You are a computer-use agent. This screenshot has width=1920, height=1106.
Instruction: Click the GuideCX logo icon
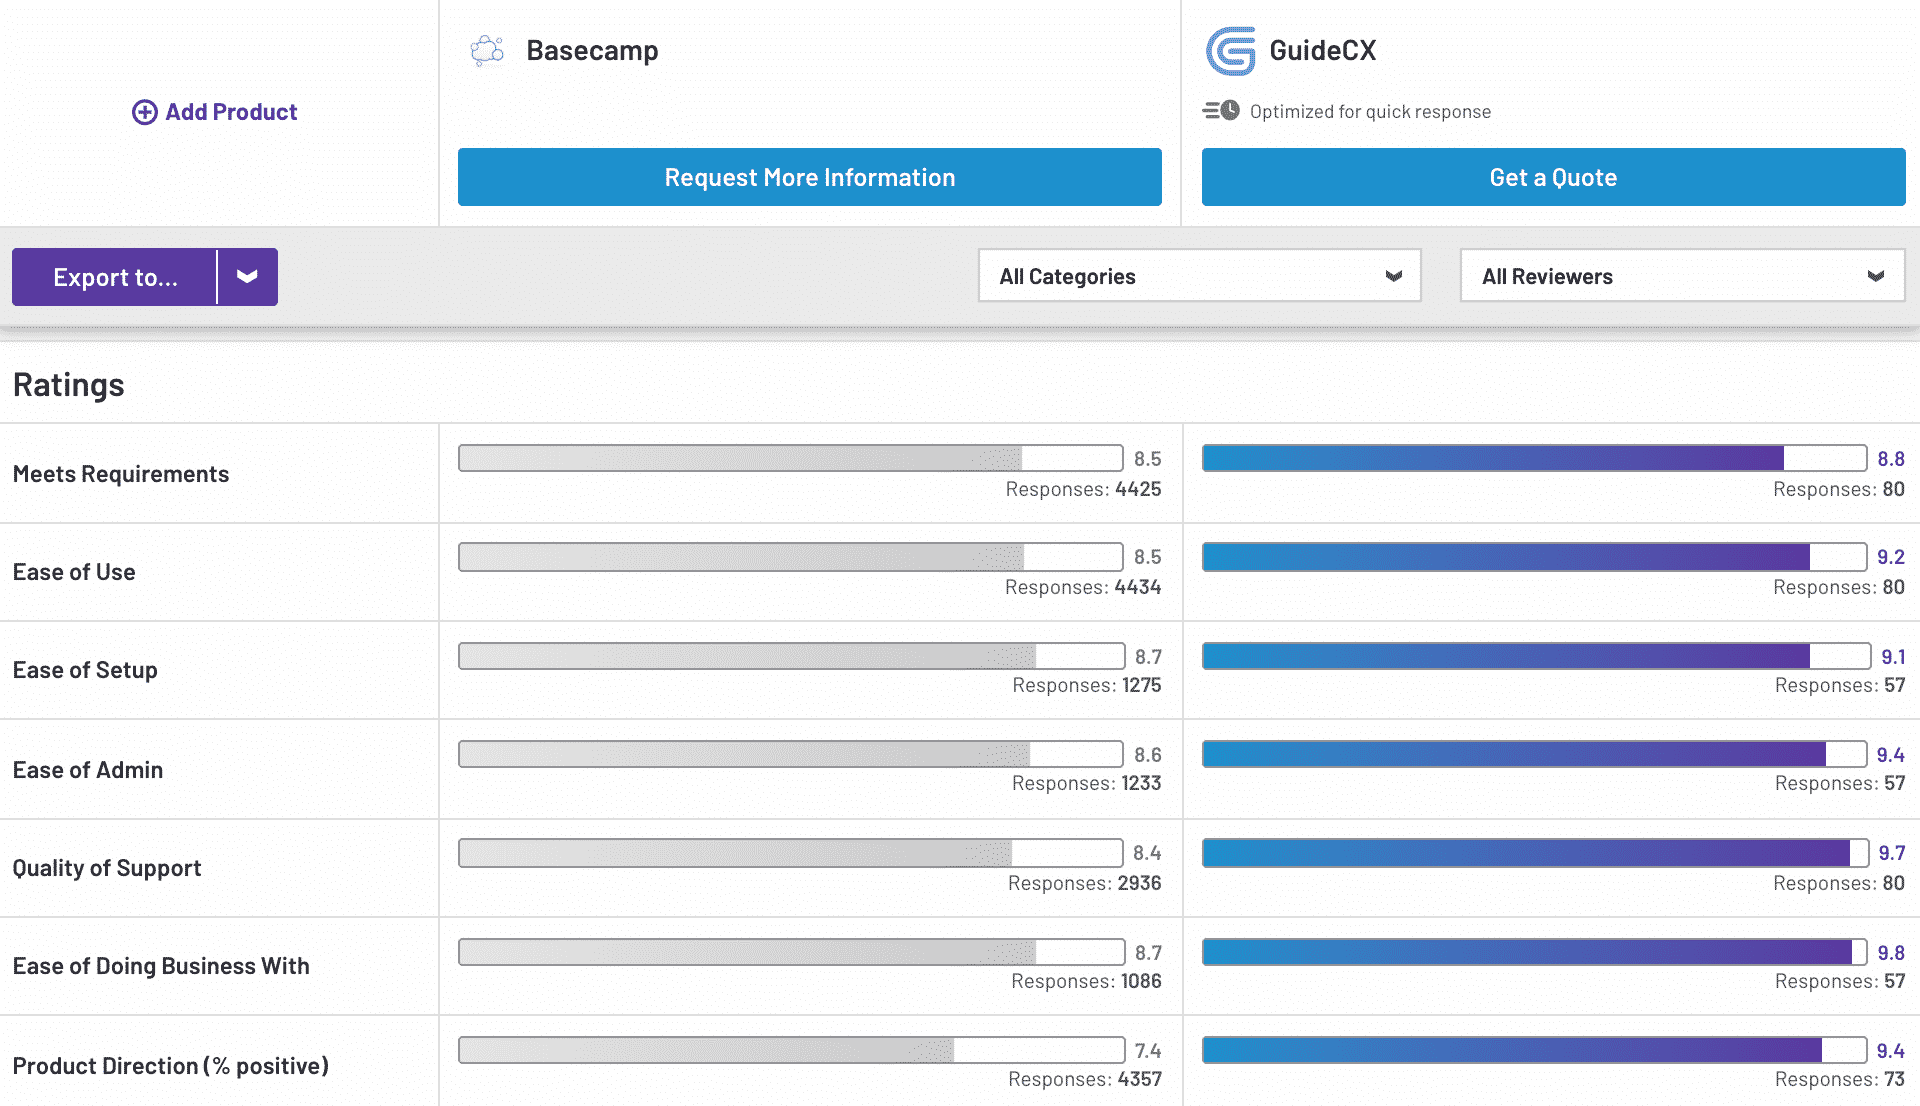[x=1231, y=50]
